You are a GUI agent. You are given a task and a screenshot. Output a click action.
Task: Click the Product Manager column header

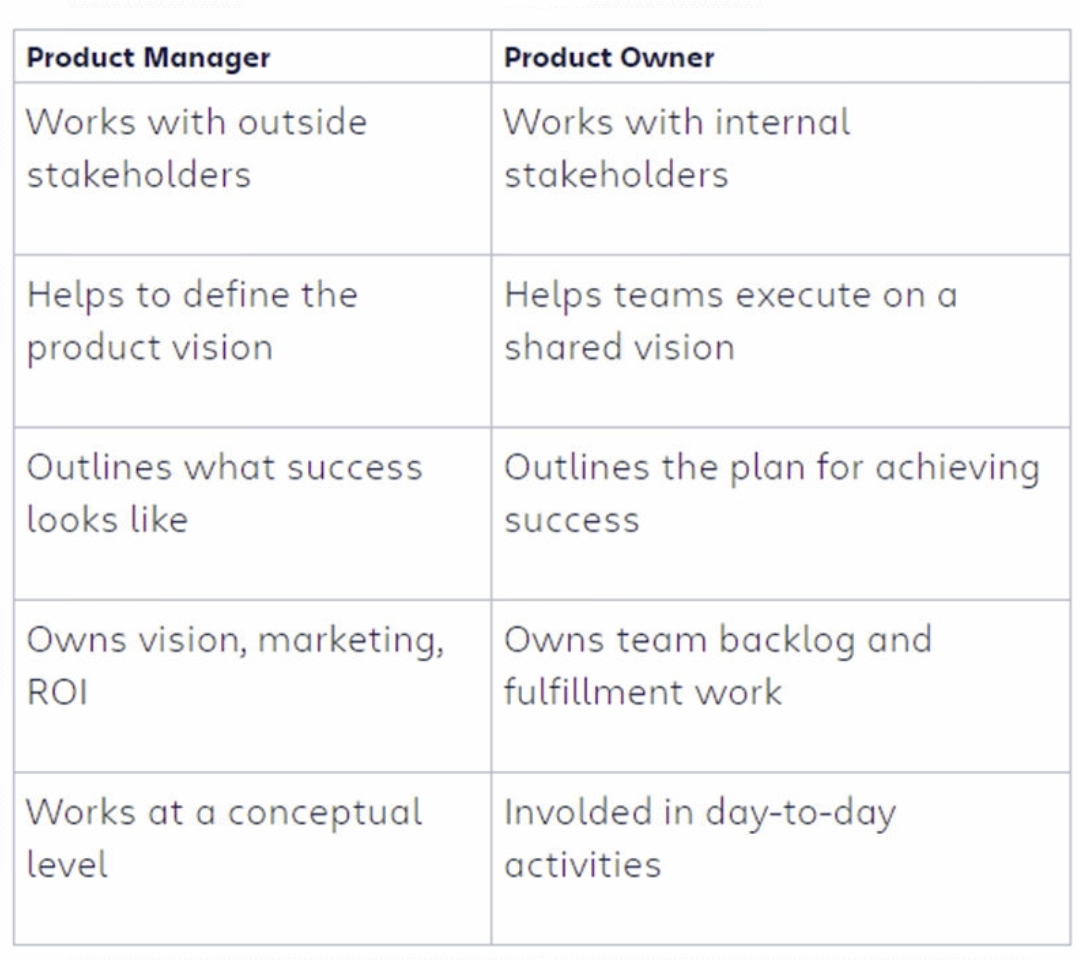tap(252, 56)
